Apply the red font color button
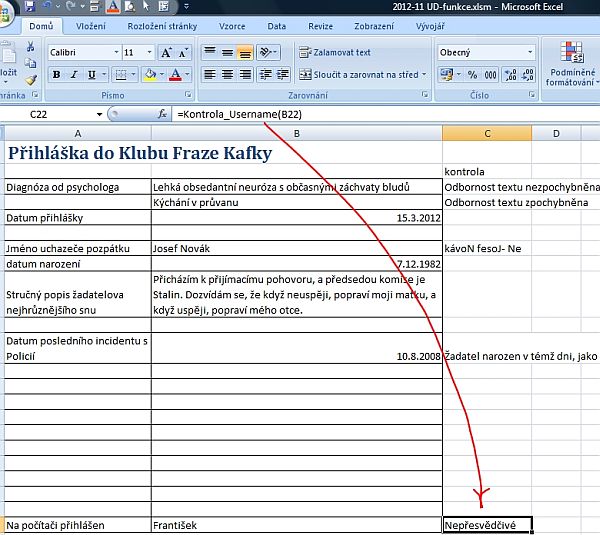The height and width of the screenshot is (535, 600). point(175,74)
